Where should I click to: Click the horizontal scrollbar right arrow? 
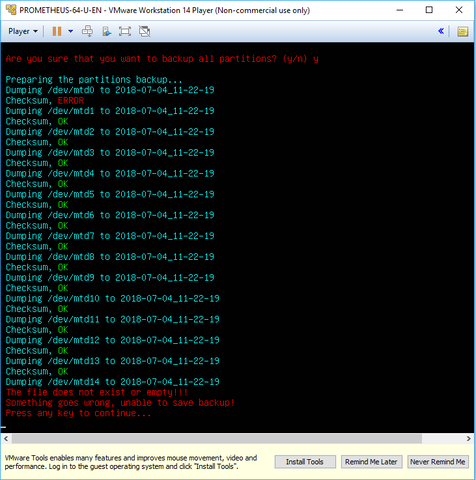click(469, 438)
